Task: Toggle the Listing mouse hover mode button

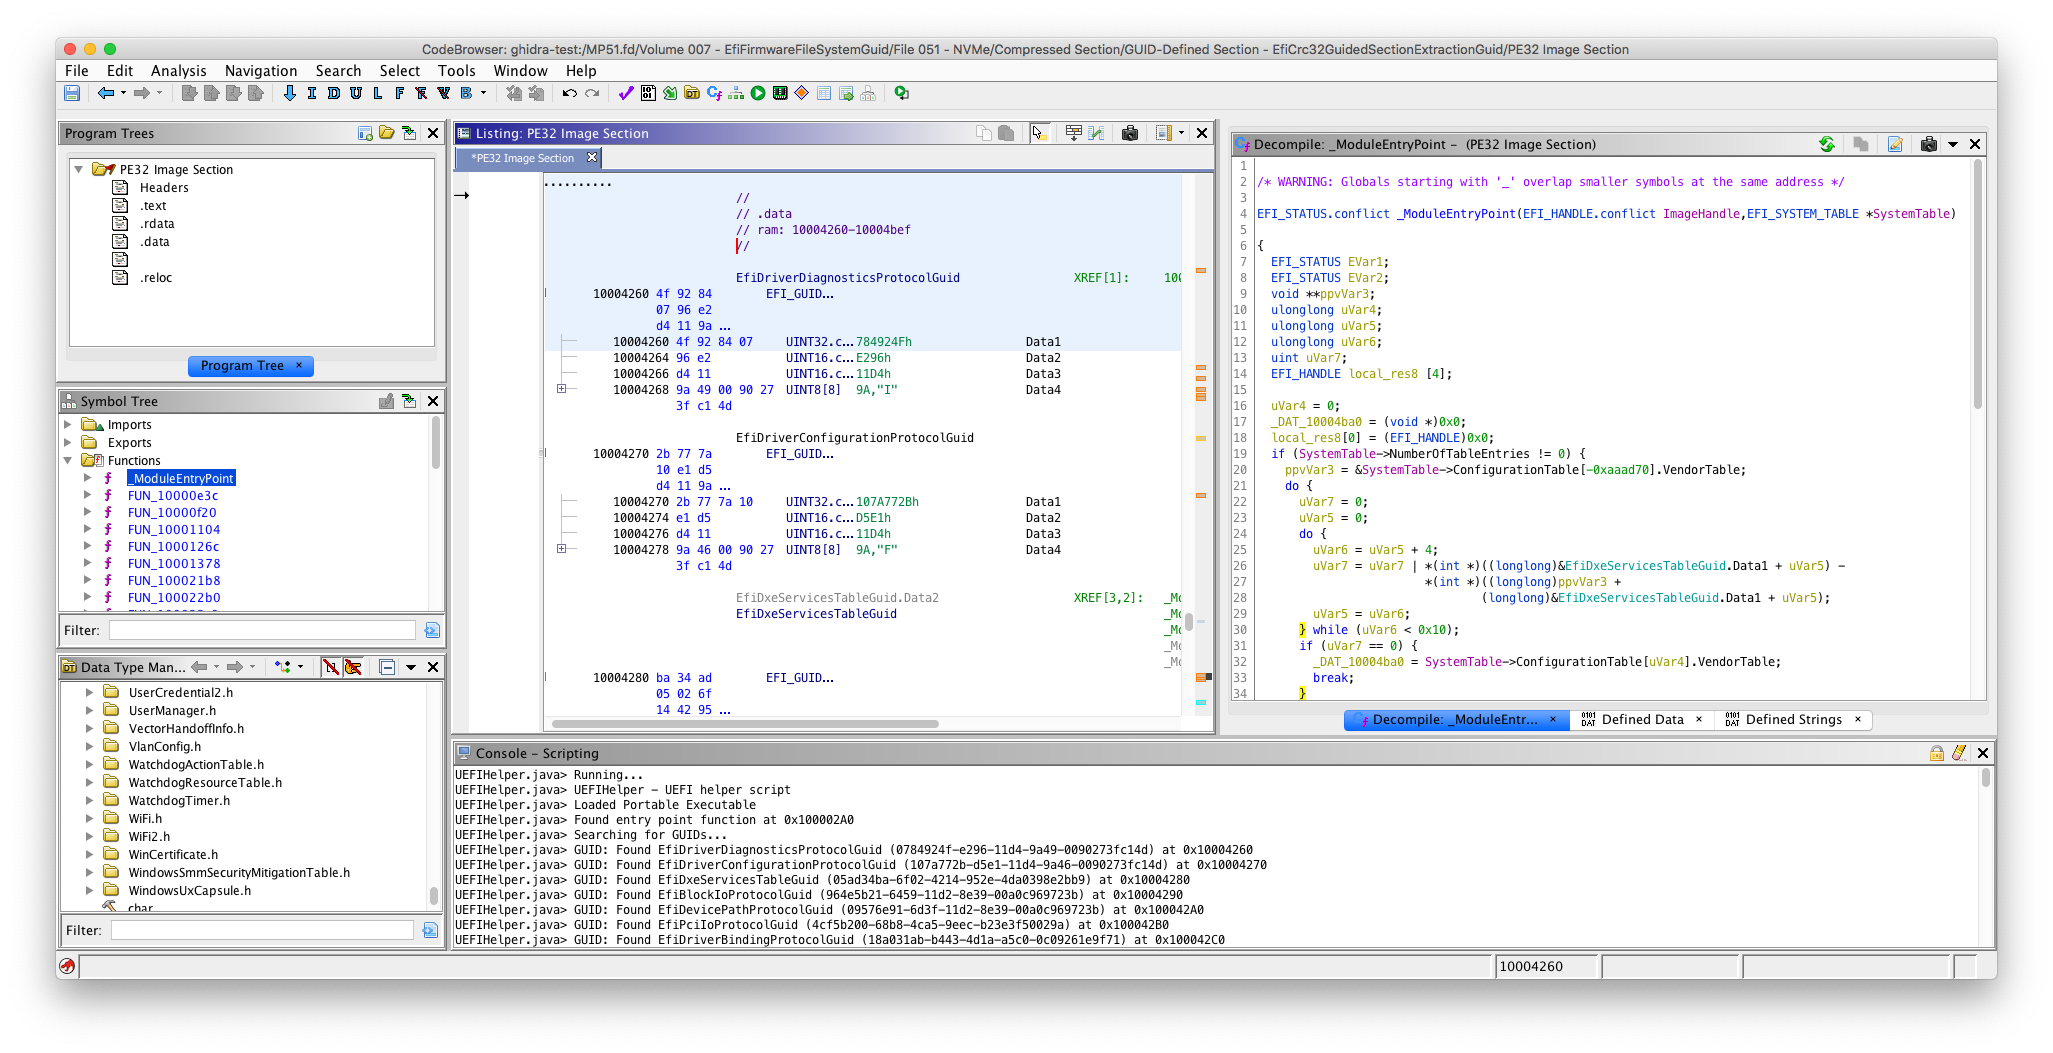Action: pos(1039,133)
